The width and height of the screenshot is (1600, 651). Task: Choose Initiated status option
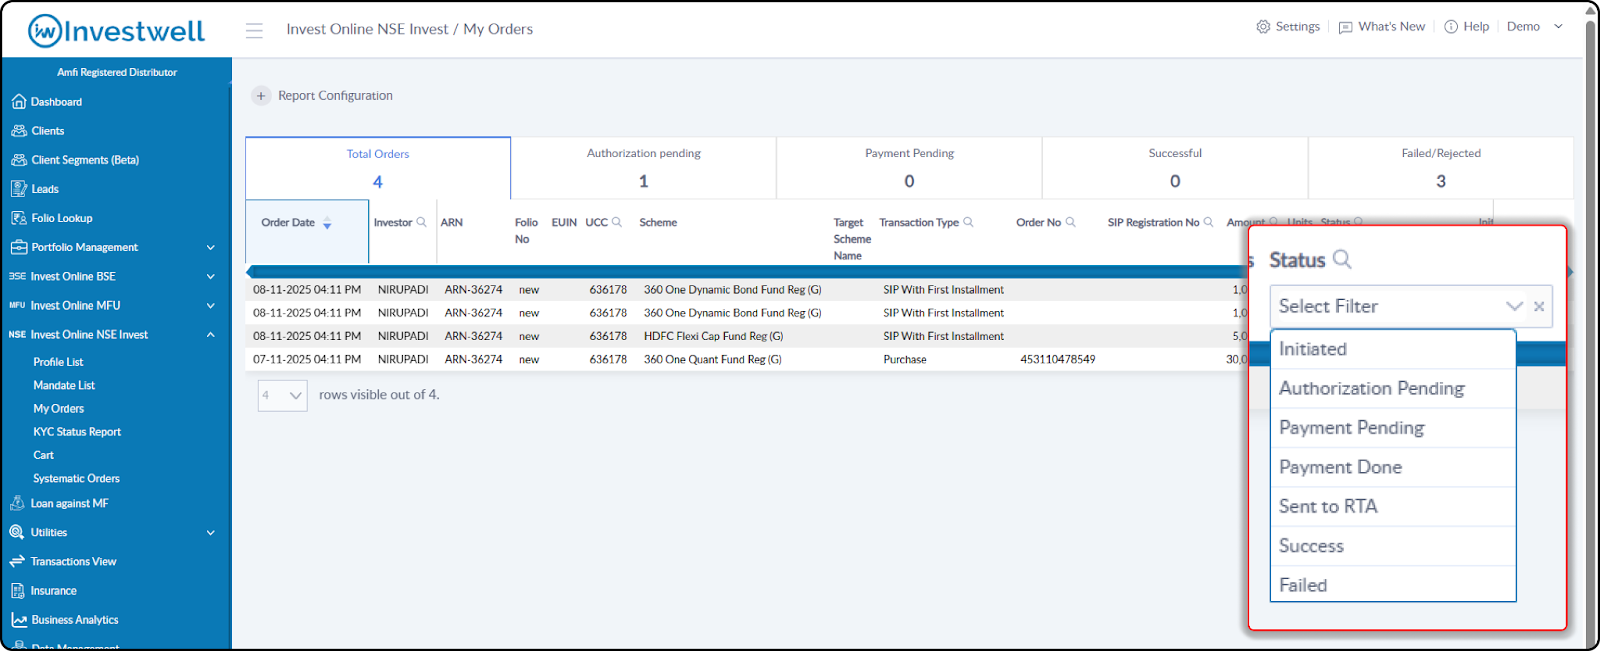pos(1393,349)
